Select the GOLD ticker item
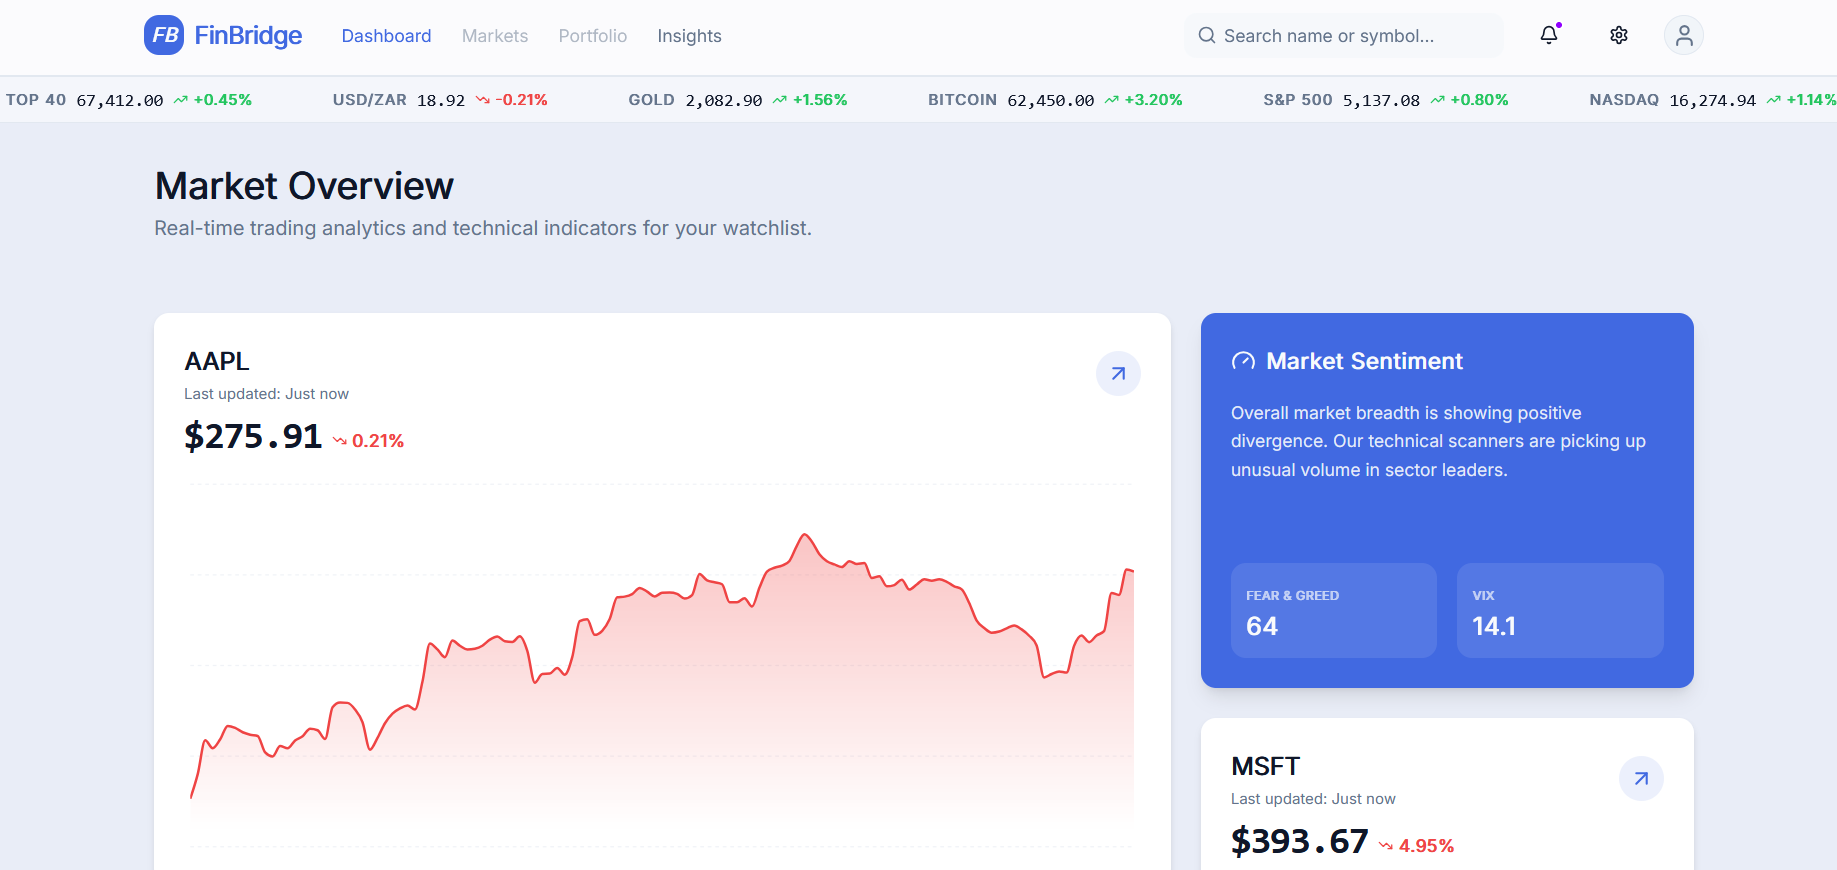The height and width of the screenshot is (870, 1837). click(737, 100)
